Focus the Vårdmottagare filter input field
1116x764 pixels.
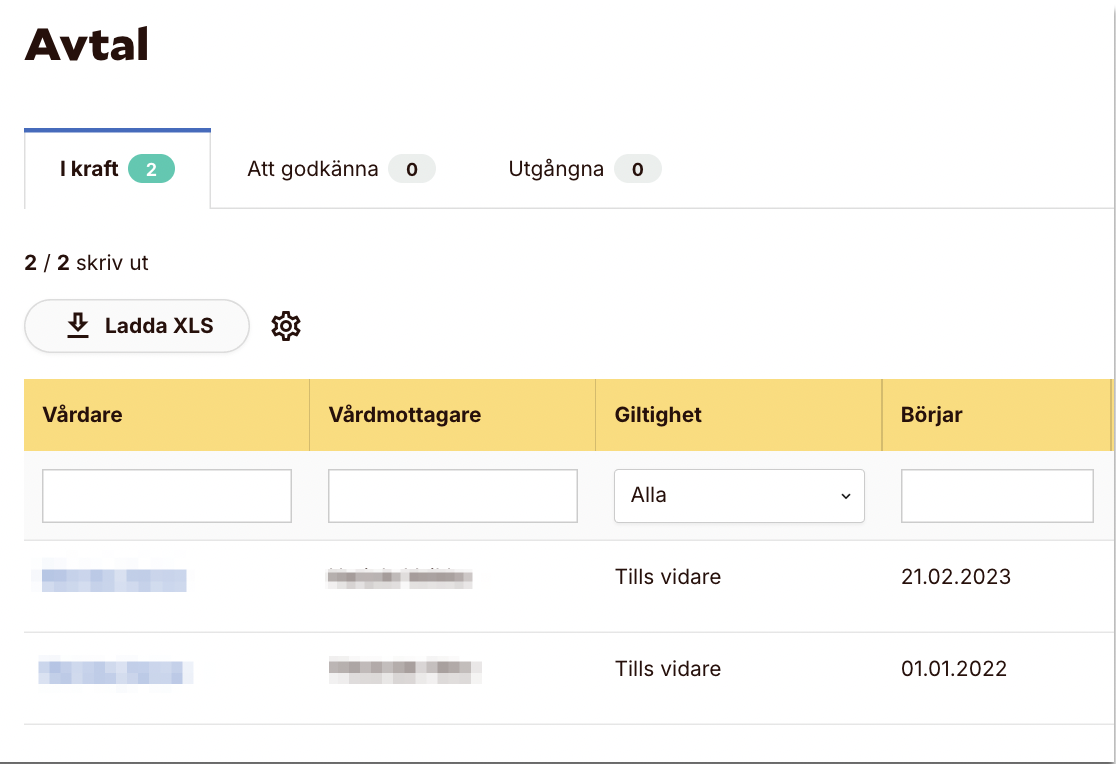pos(453,496)
